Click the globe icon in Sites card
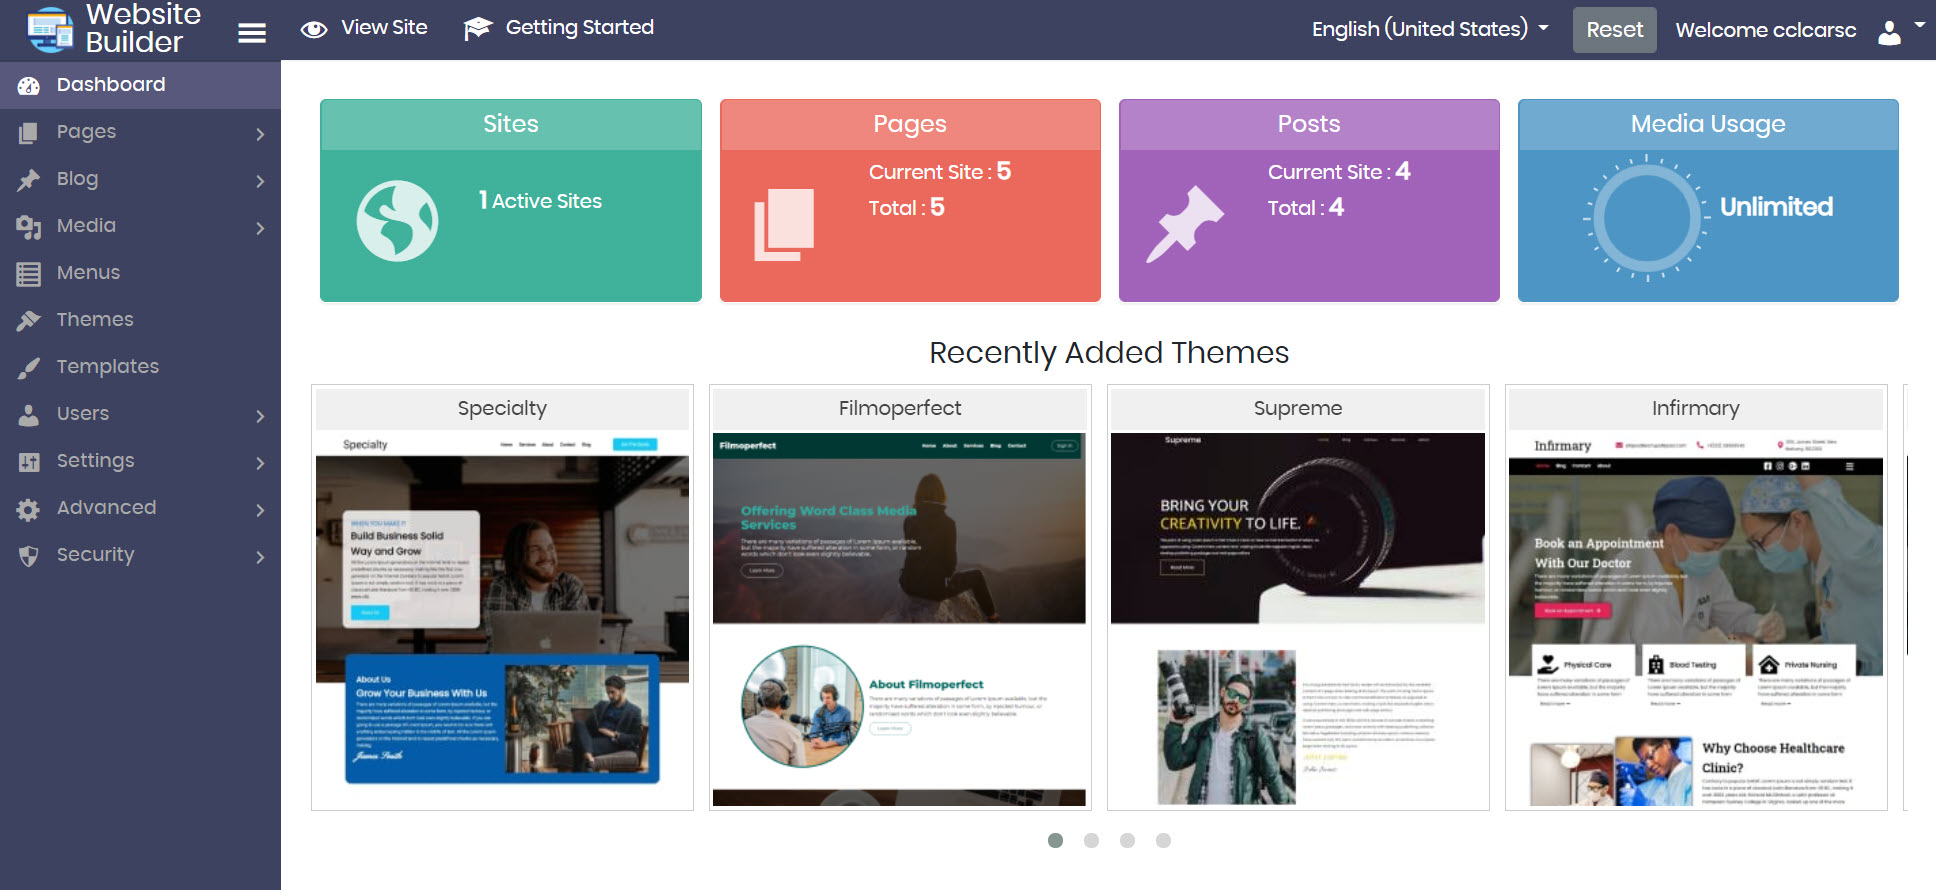This screenshot has width=1936, height=890. coord(397,221)
